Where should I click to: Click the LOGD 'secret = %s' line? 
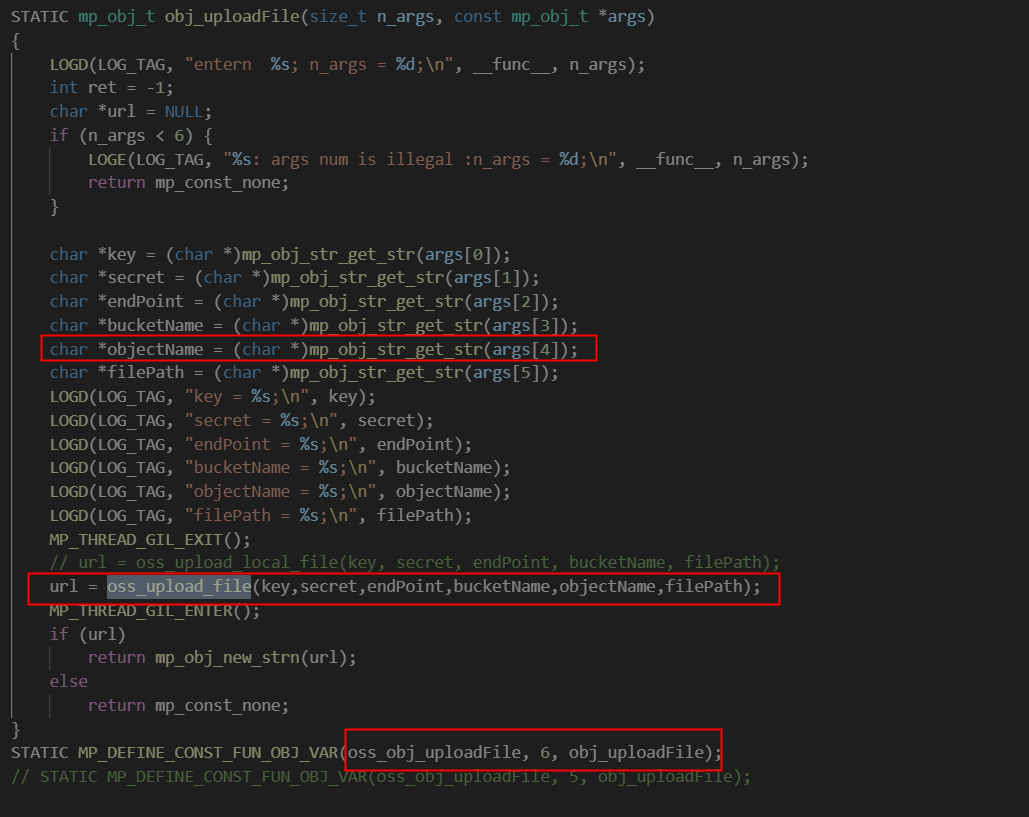pyautogui.click(x=242, y=421)
